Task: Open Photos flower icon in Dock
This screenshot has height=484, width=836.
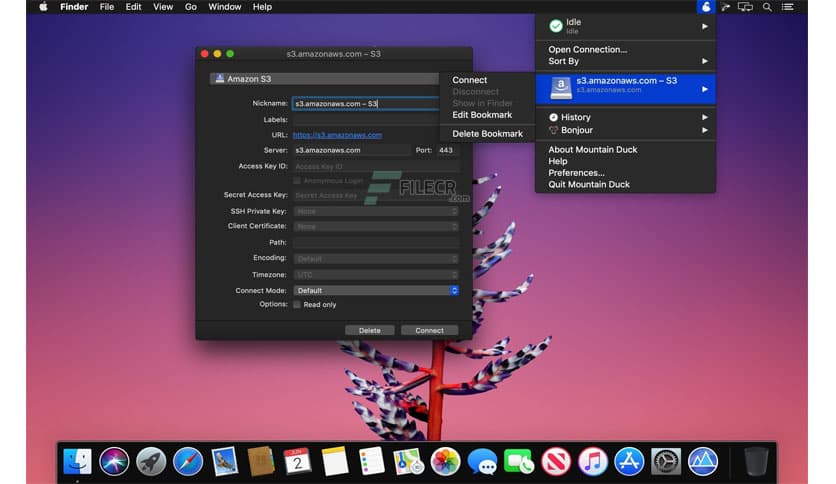Action: pos(445,461)
